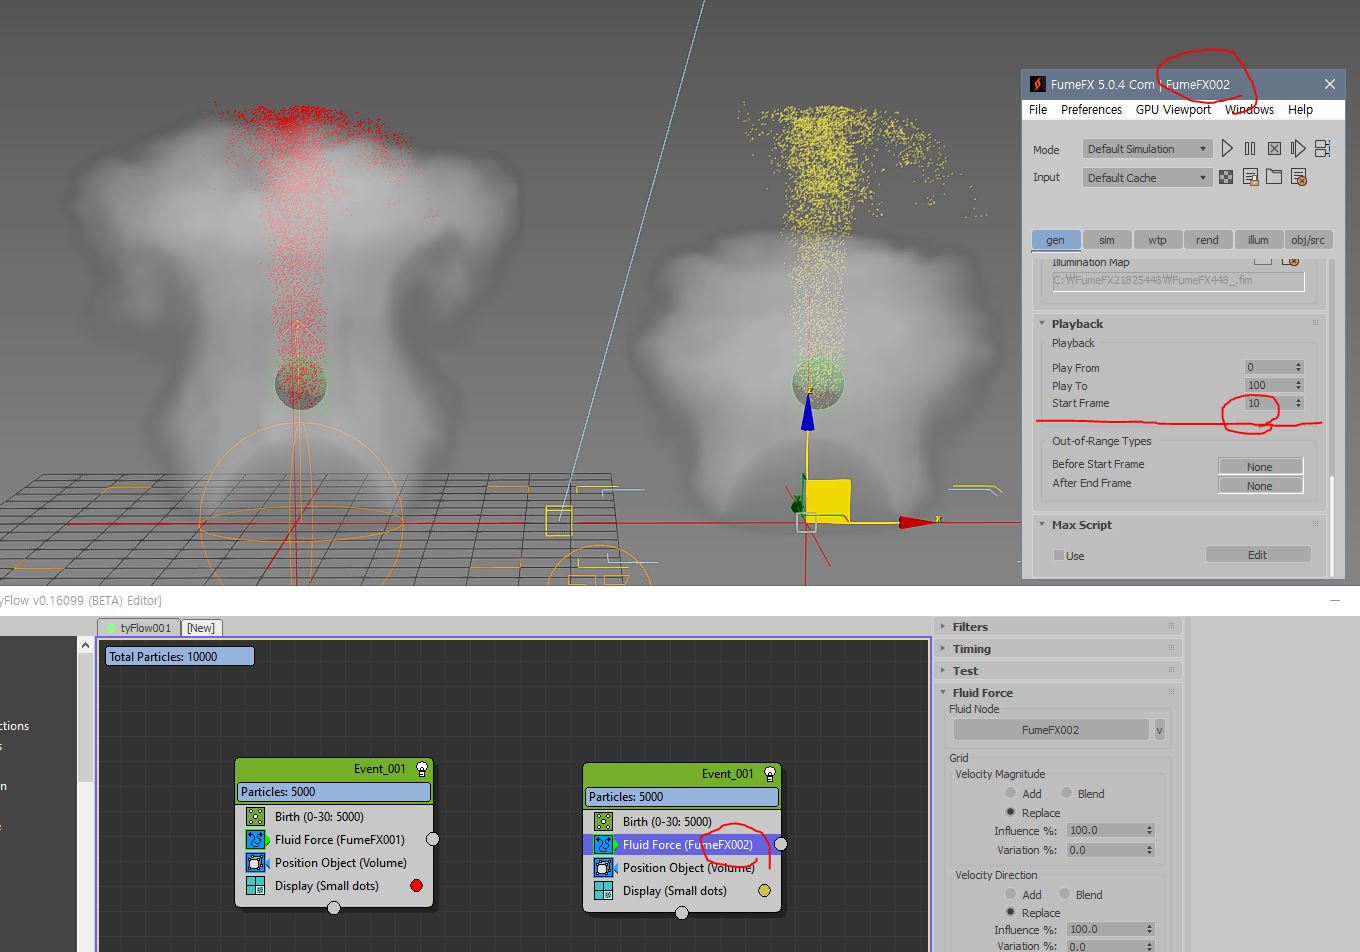1360x952 pixels.
Task: Click Position Object icon in left event
Action: coord(256,863)
